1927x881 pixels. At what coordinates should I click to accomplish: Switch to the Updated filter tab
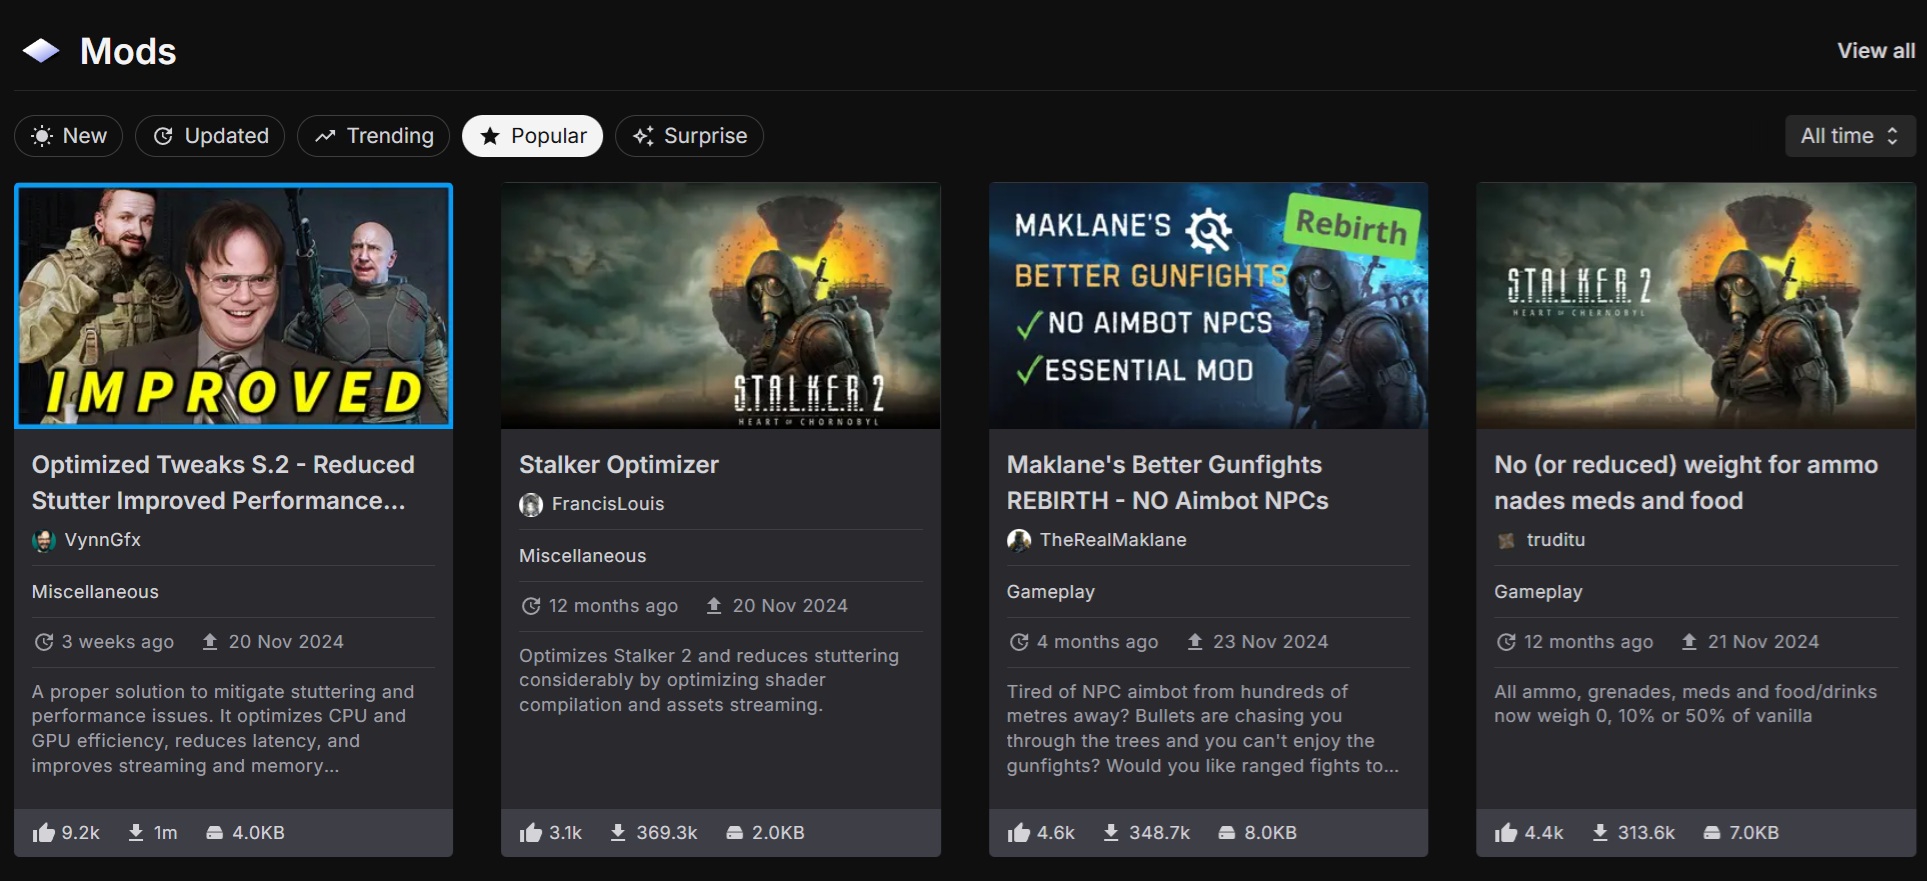click(x=210, y=136)
